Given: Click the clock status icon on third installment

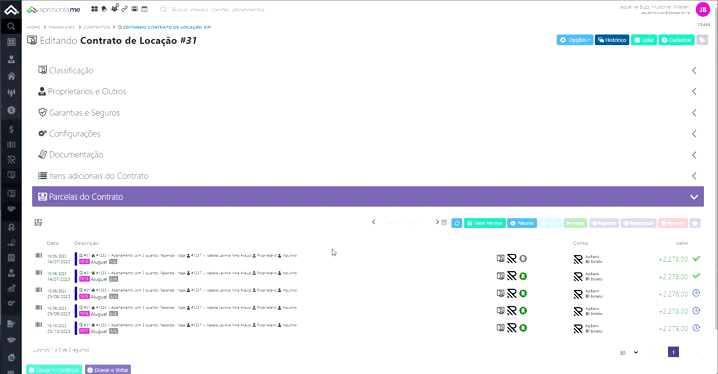Looking at the screenshot, I should click(x=696, y=293).
